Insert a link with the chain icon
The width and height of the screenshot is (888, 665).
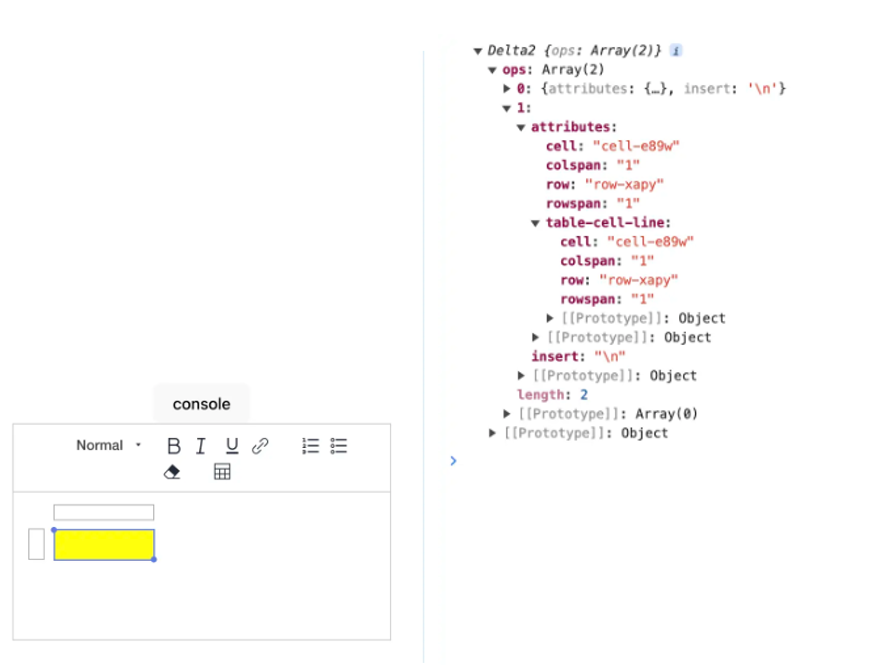click(x=260, y=446)
